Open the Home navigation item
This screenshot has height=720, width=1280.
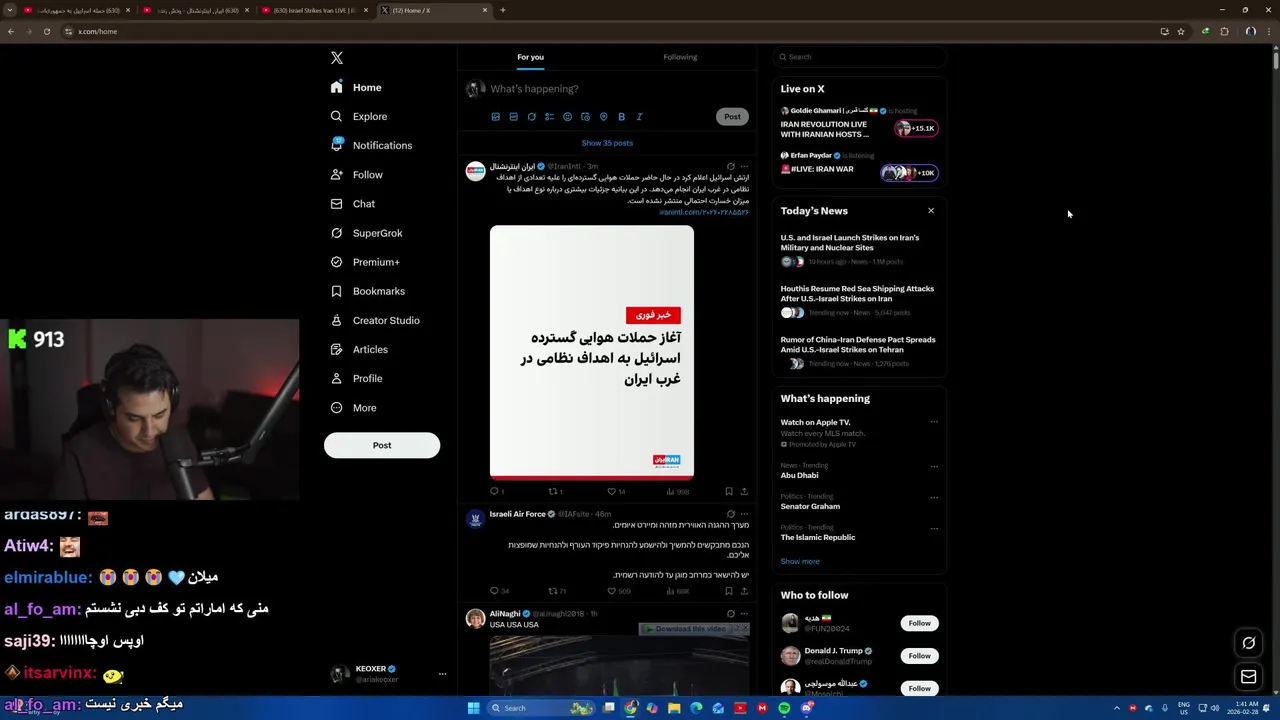coord(357,87)
